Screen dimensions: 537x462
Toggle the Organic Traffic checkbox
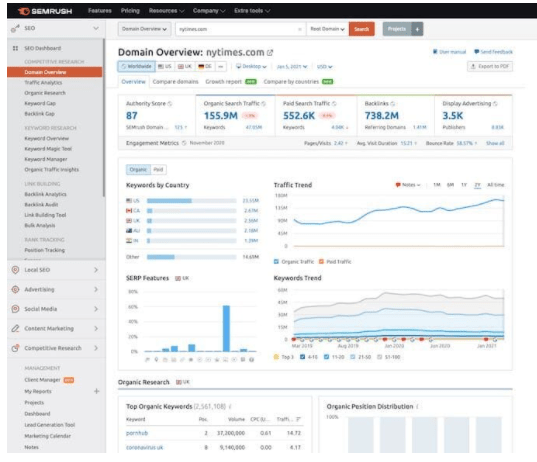[x=276, y=262]
